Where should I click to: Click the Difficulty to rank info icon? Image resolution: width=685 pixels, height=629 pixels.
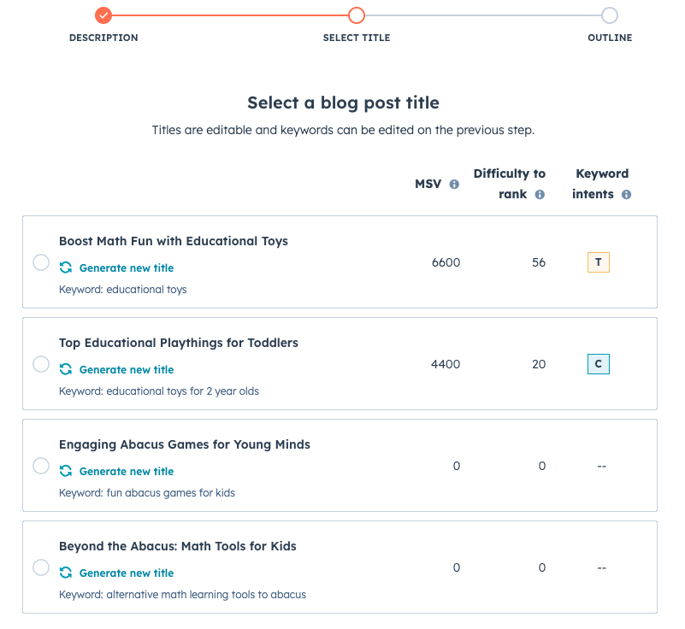[540, 194]
